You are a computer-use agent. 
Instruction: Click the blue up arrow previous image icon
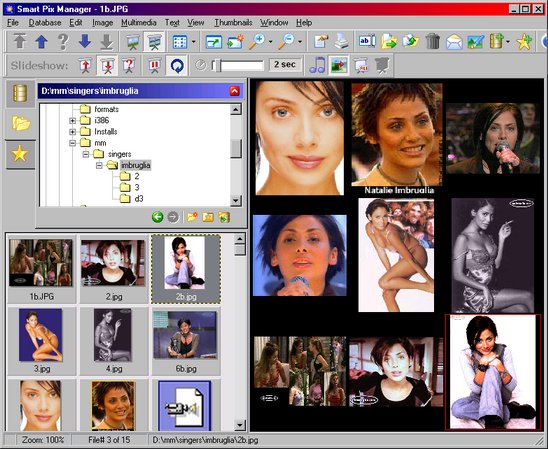click(42, 42)
